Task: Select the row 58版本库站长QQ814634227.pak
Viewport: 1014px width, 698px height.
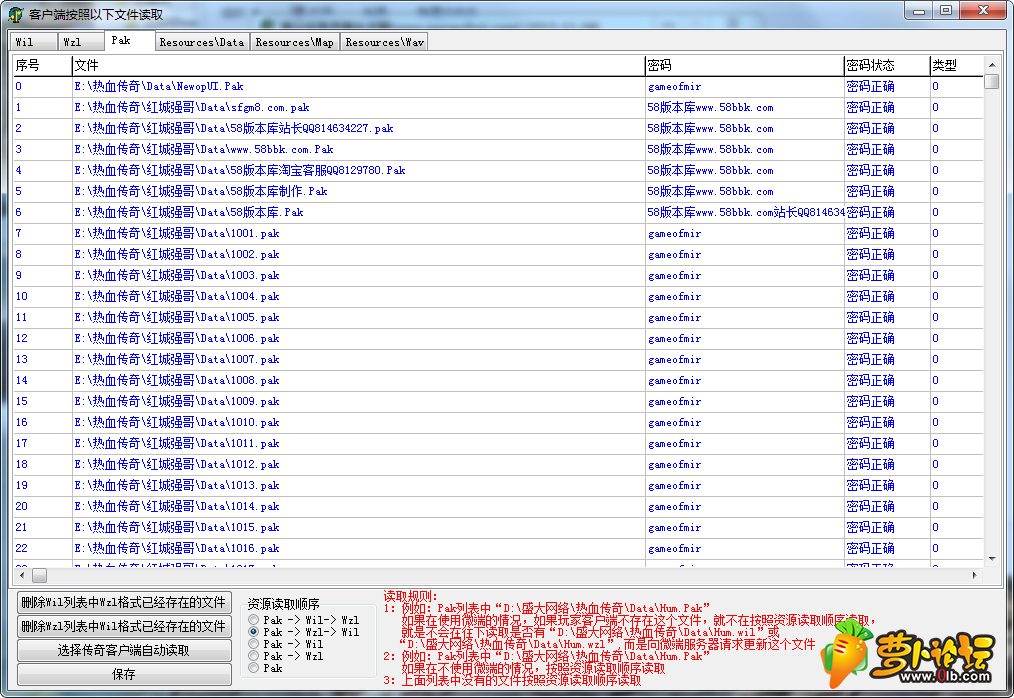Action: 498,128
